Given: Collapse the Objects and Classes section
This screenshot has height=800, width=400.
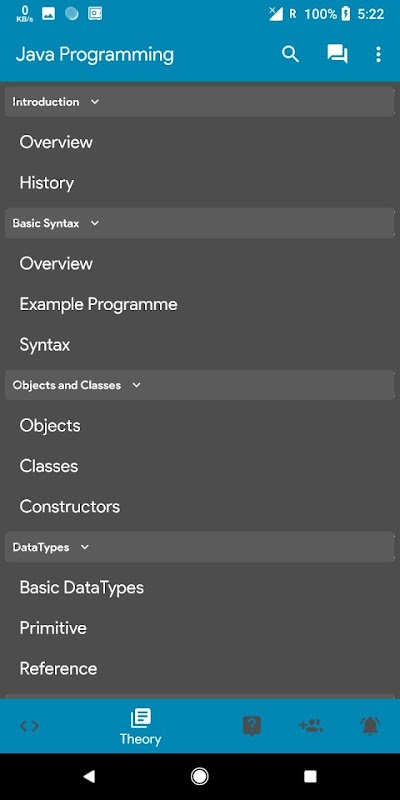Looking at the screenshot, I should coord(199,385).
